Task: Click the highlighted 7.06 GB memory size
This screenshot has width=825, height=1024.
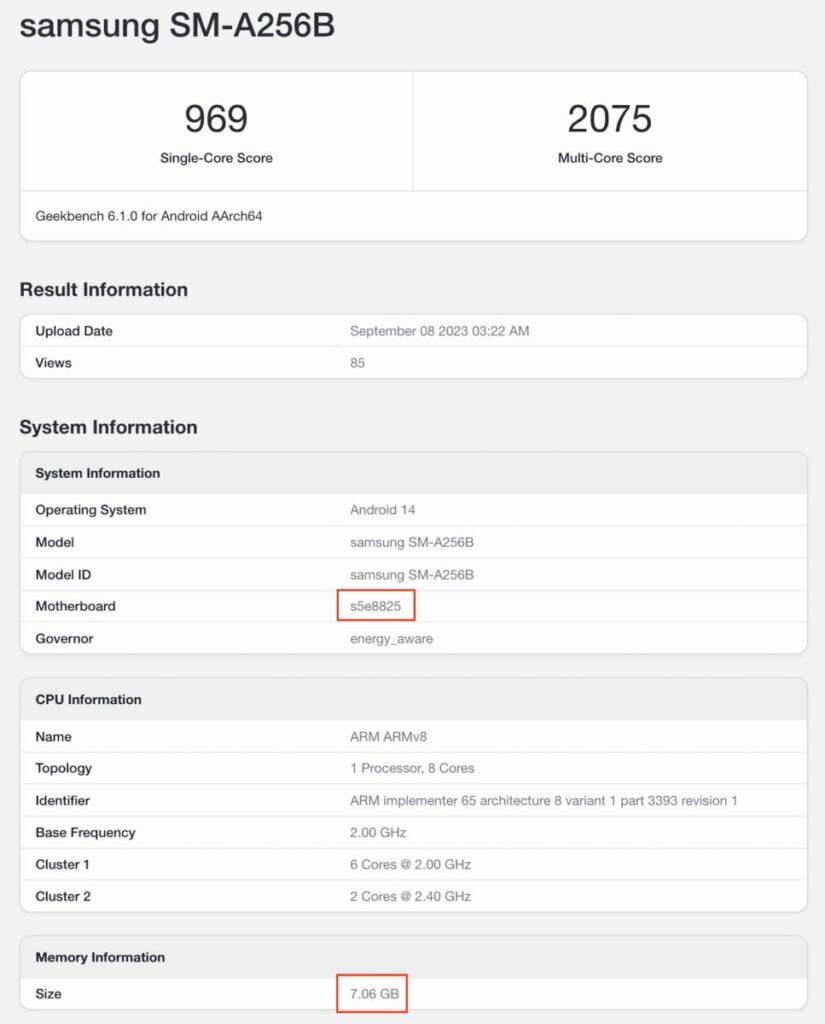Action: pyautogui.click(x=373, y=994)
